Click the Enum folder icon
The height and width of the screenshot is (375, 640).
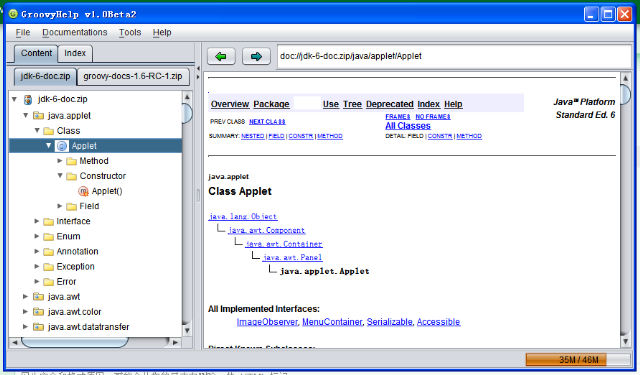[49, 236]
